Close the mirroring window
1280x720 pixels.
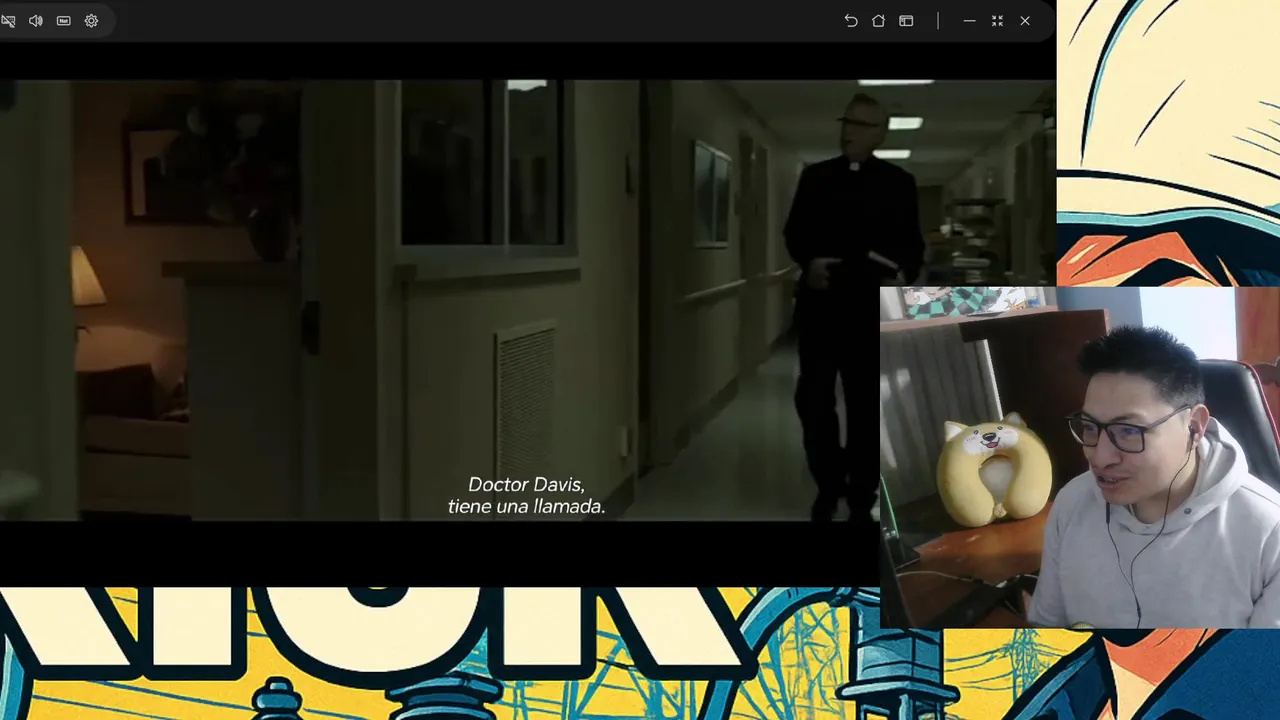click(1025, 21)
